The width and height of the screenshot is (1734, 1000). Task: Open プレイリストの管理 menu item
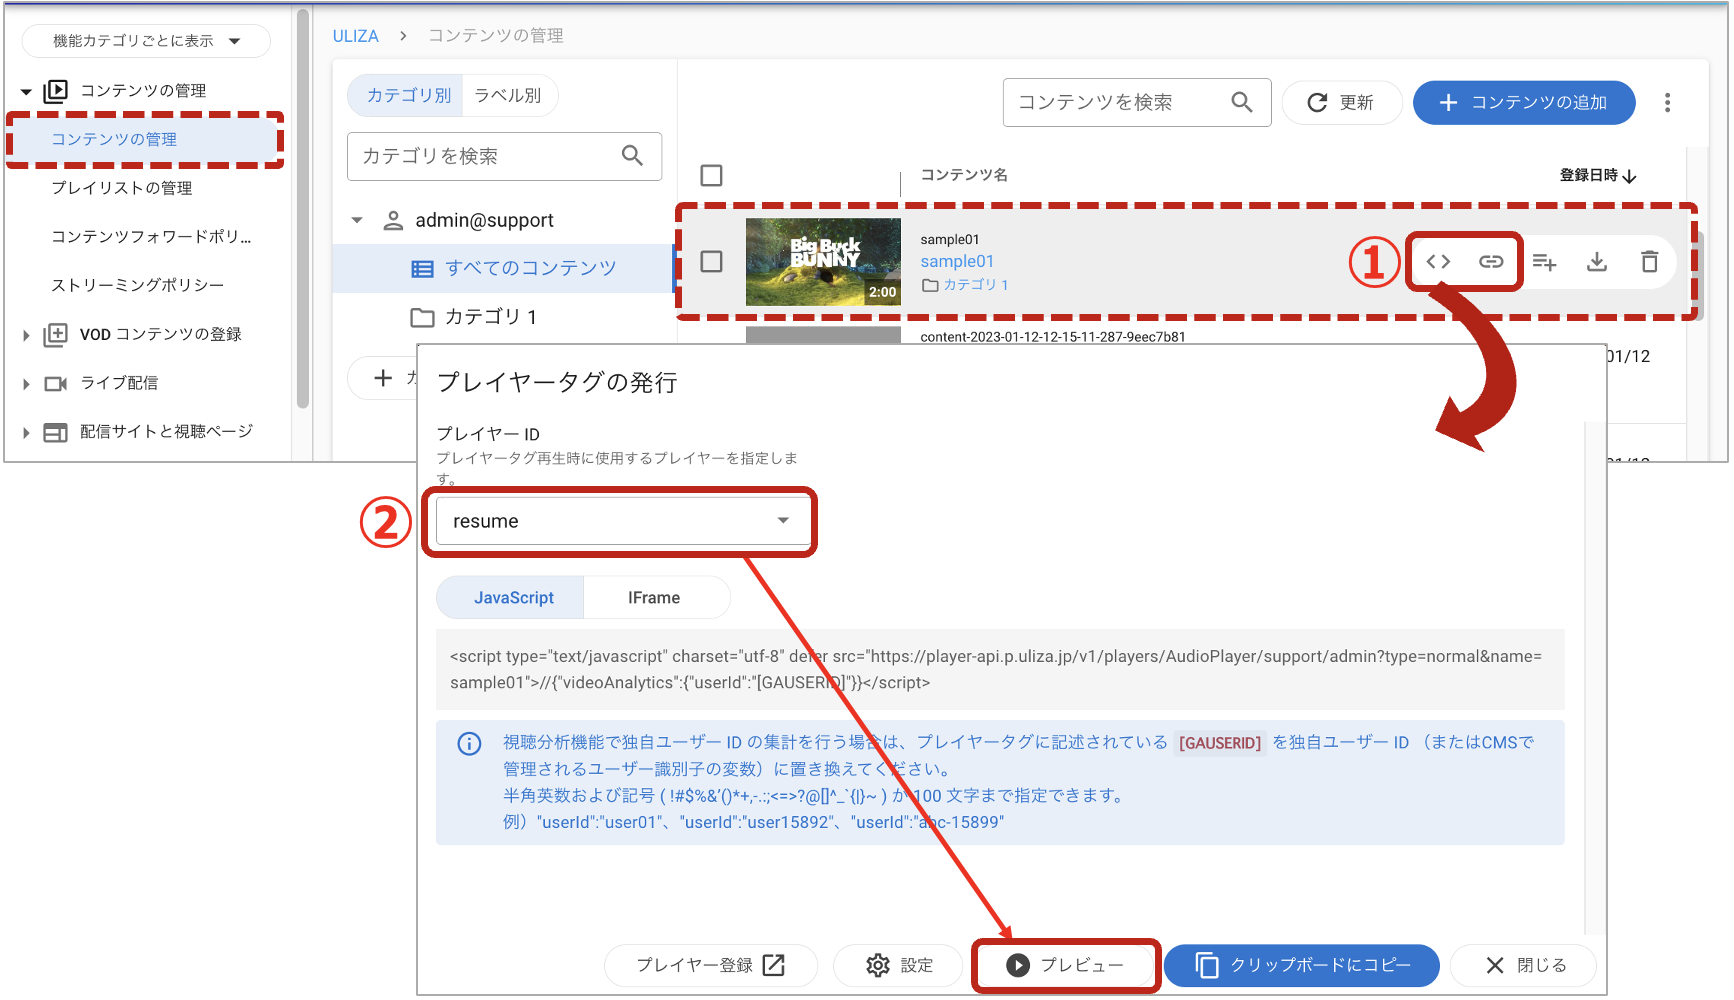click(122, 188)
